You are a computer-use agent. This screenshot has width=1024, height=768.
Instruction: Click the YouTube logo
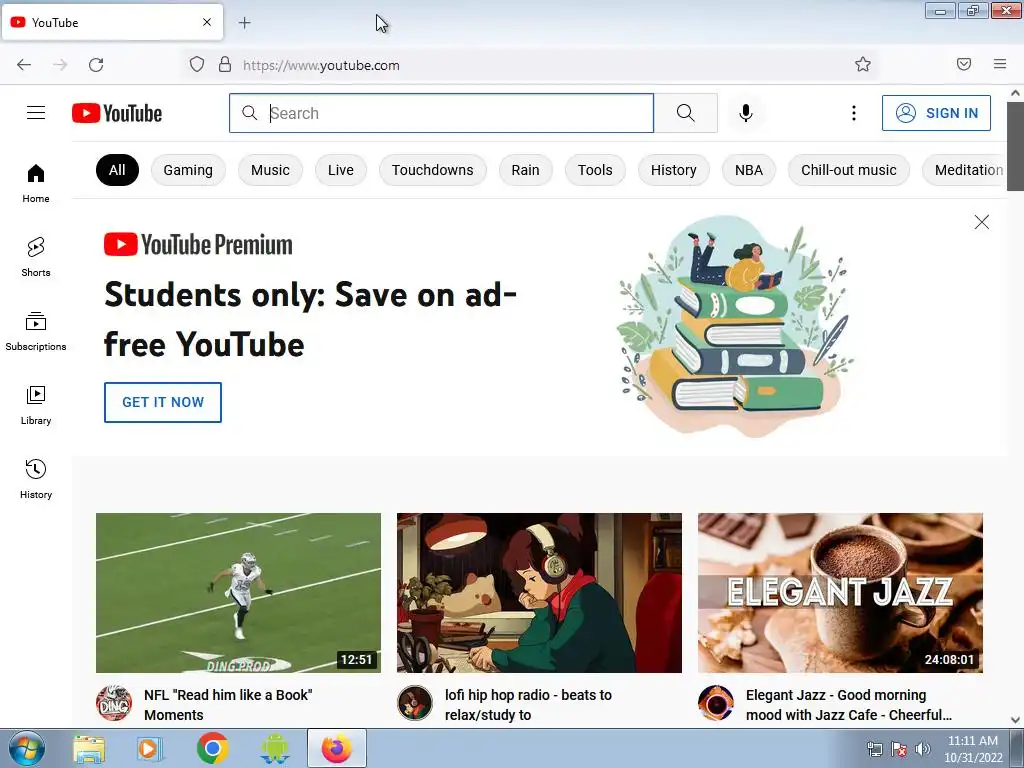(x=117, y=113)
